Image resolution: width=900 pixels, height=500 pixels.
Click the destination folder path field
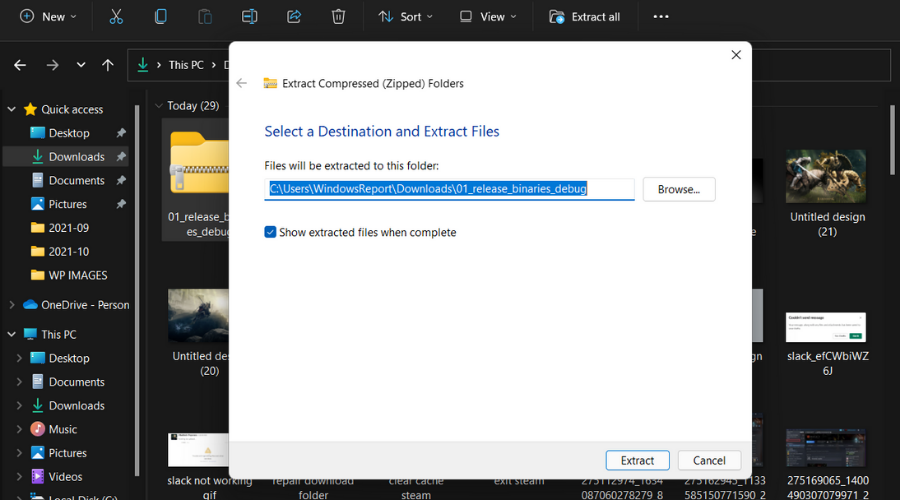(450, 189)
